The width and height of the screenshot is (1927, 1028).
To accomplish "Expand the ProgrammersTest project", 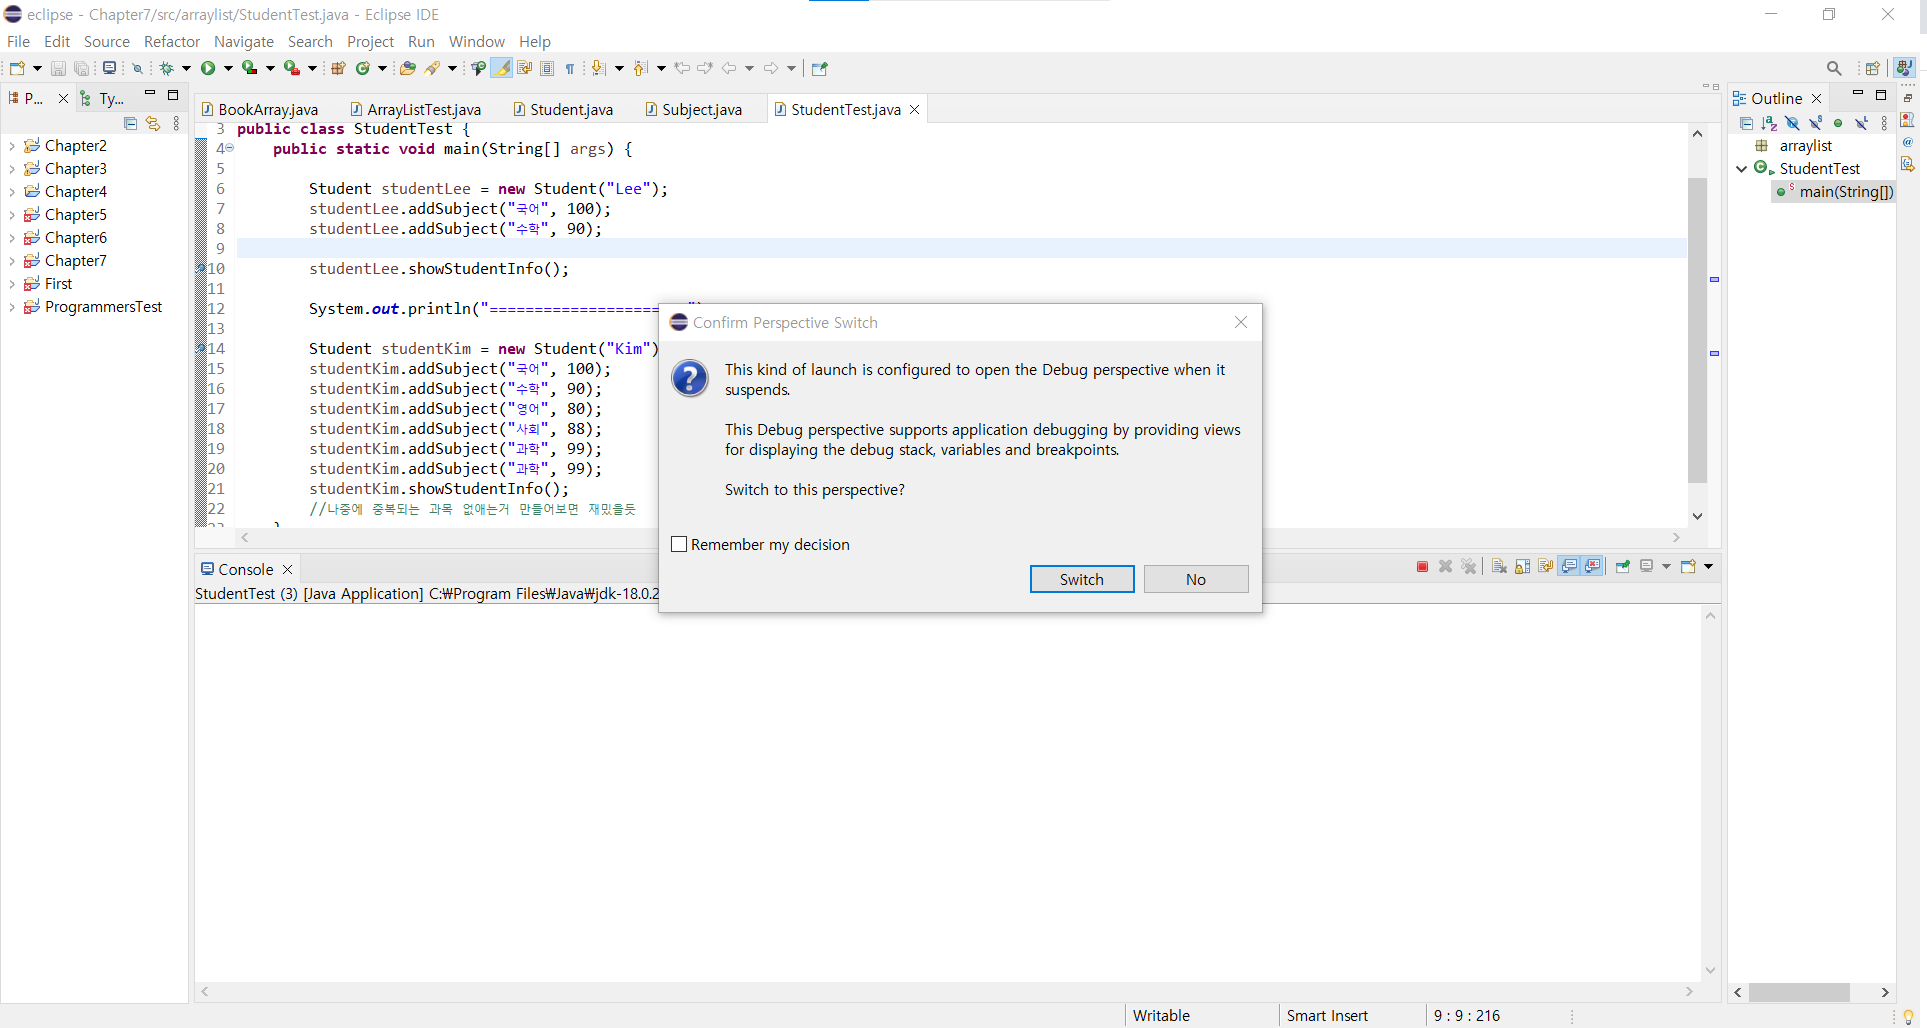I will click(11, 307).
